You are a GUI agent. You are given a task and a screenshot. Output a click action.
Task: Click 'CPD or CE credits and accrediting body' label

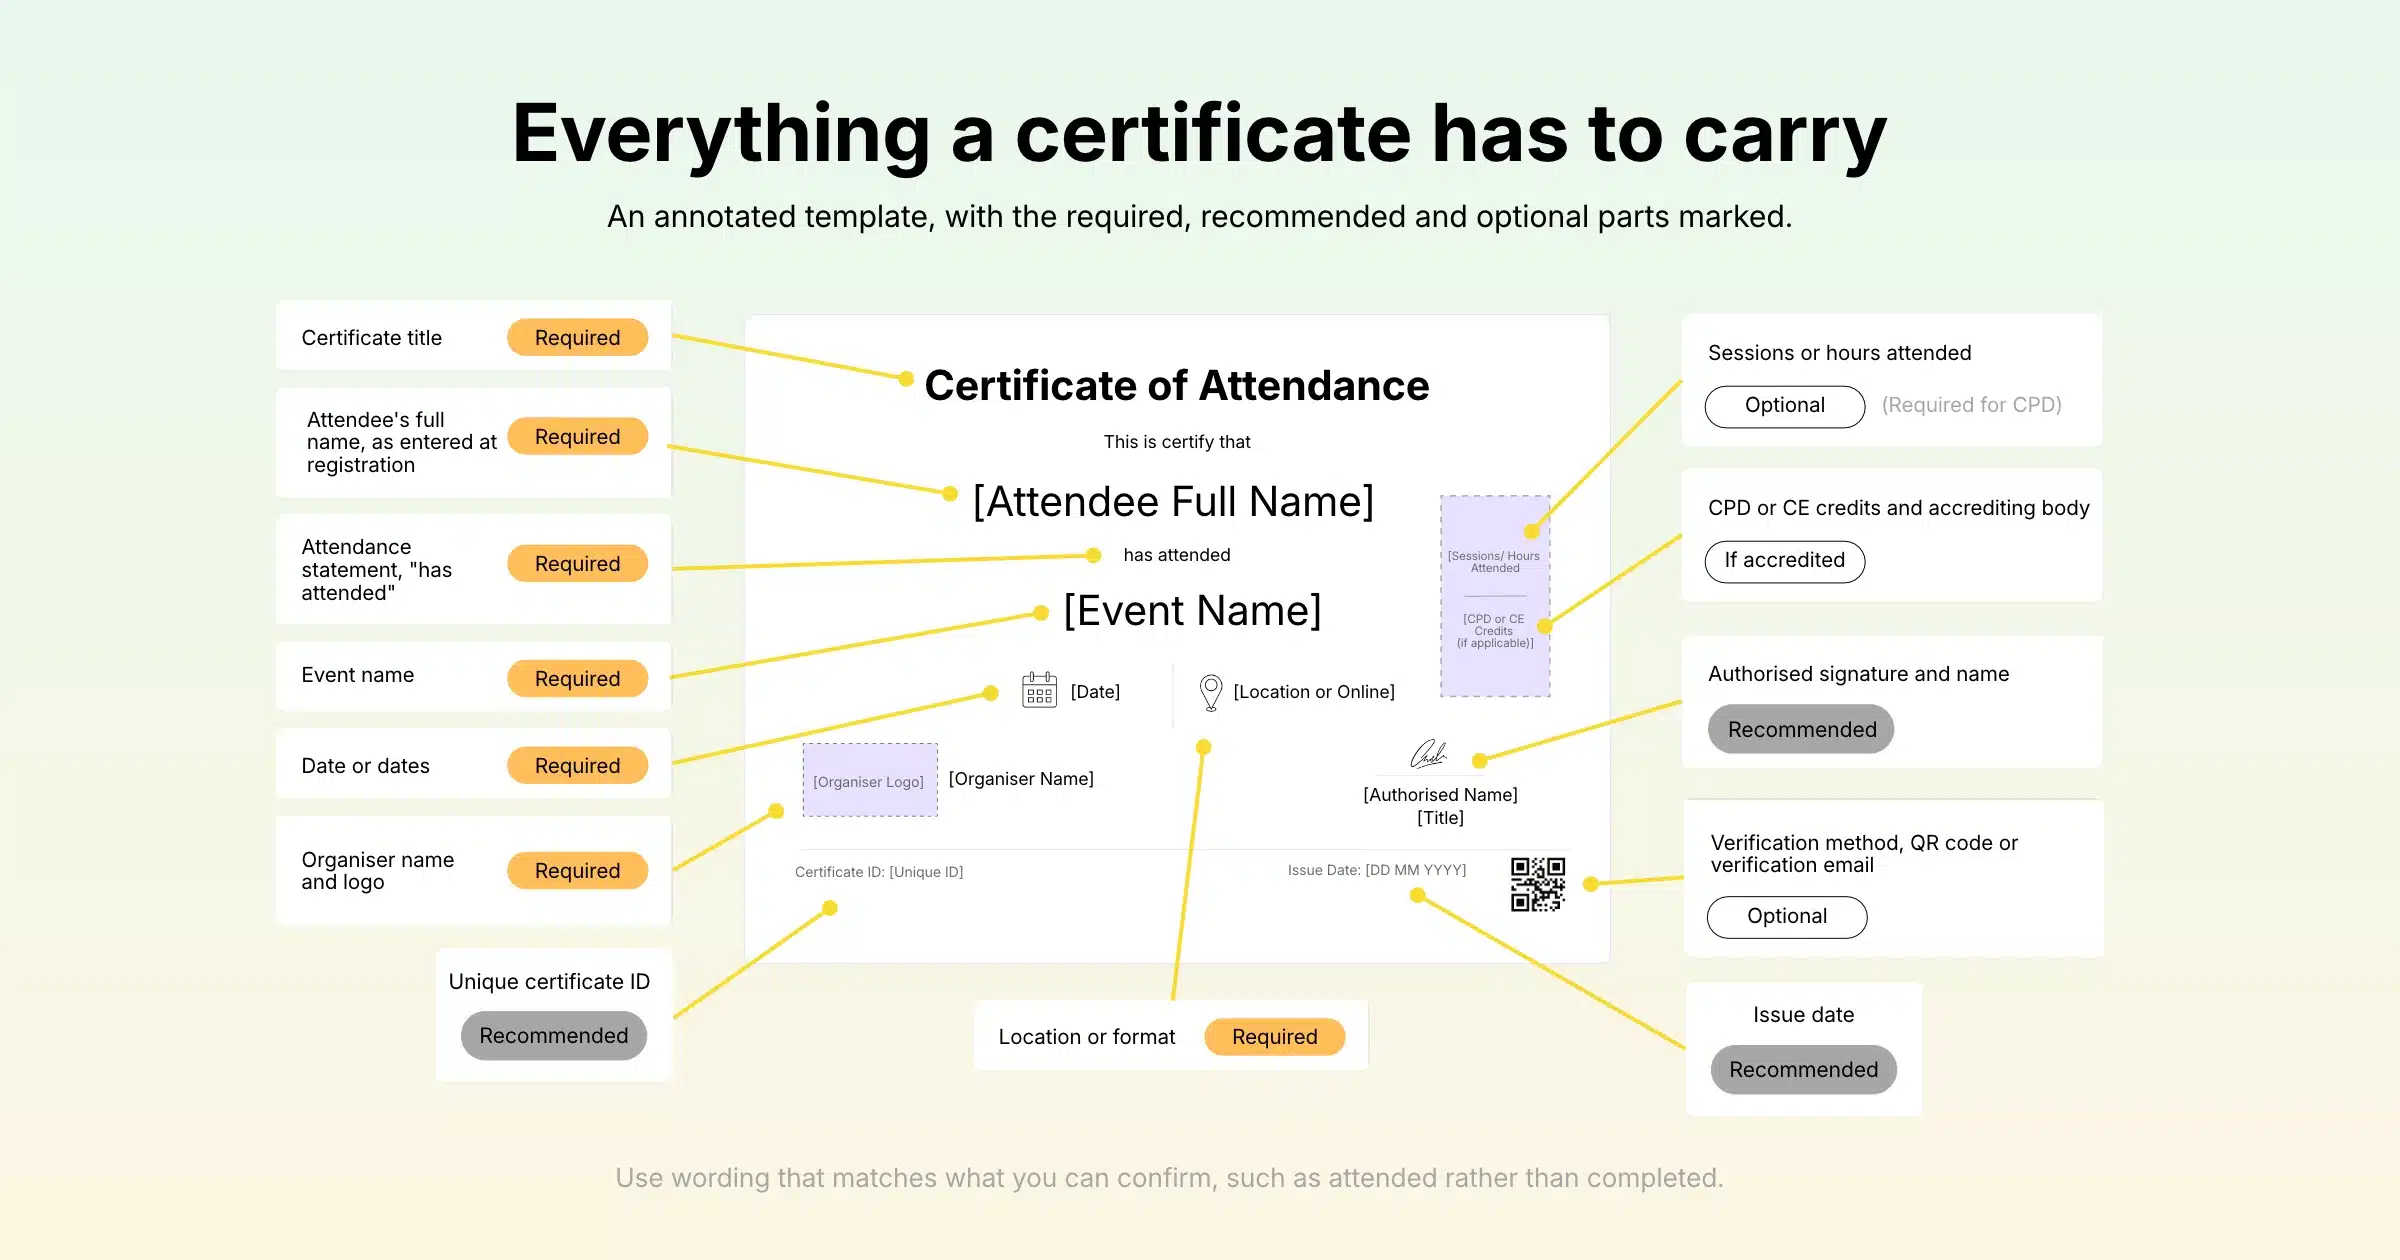pos(1898,508)
